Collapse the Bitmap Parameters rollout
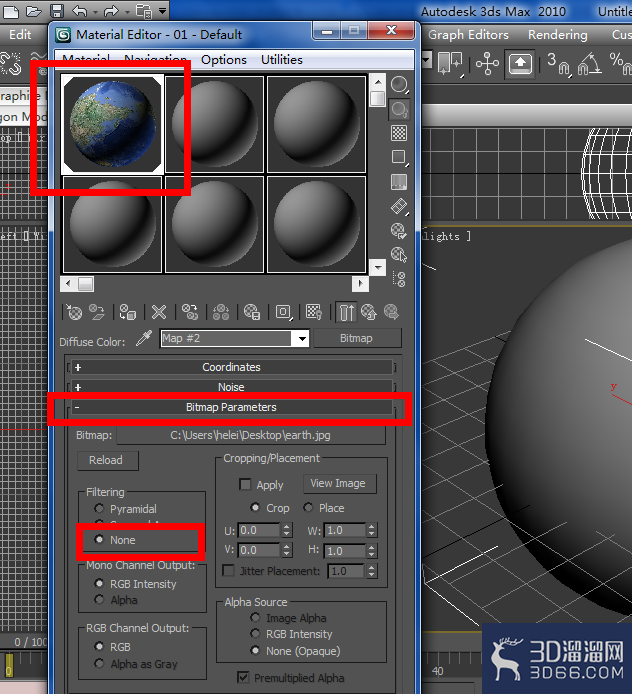The height and width of the screenshot is (694, 632). pyautogui.click(x=231, y=407)
